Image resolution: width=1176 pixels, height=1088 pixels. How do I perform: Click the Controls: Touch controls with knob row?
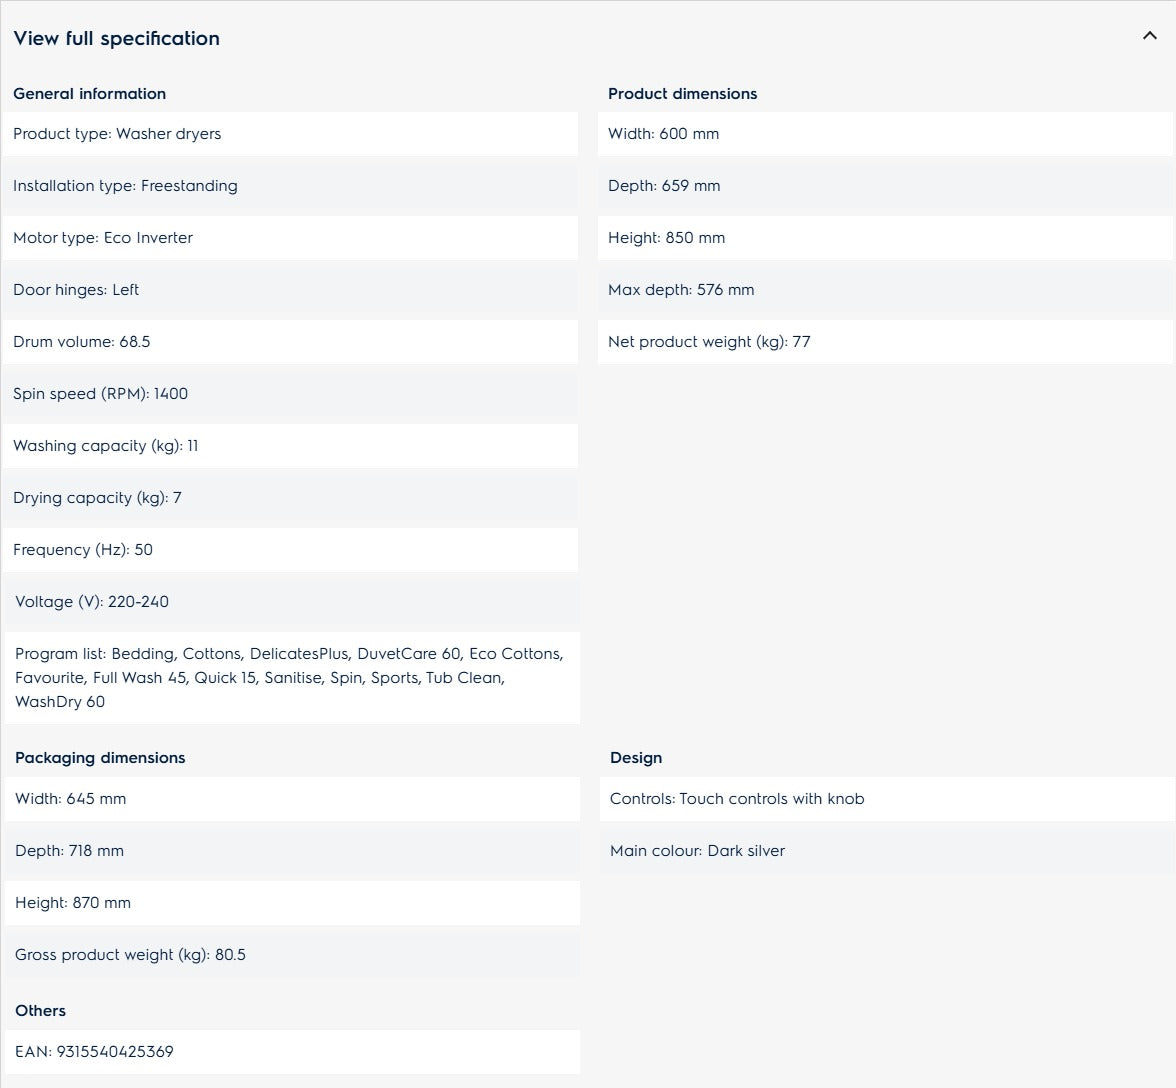point(887,799)
